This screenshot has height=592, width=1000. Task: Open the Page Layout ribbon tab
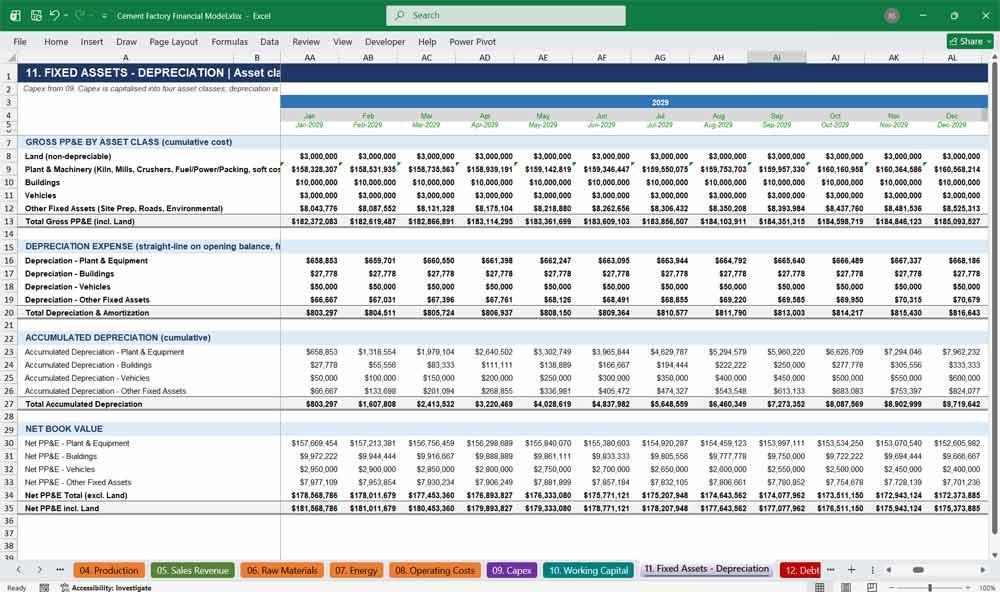(x=173, y=41)
